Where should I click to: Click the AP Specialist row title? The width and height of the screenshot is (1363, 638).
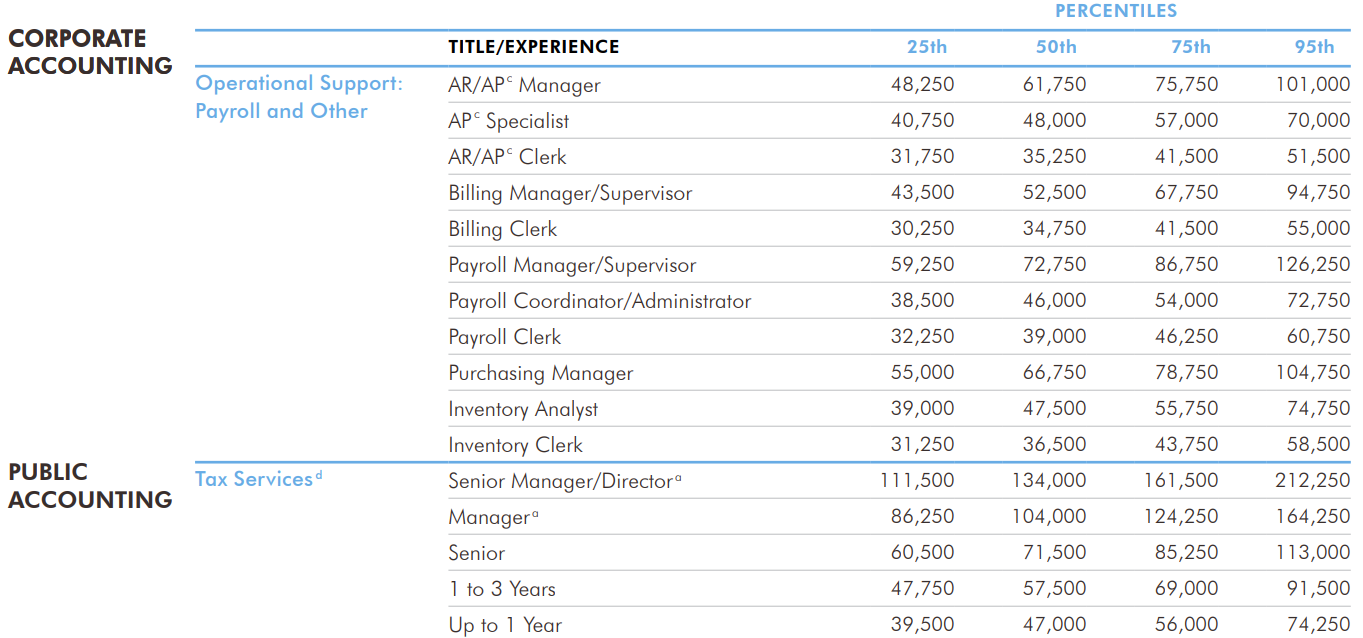click(508, 121)
